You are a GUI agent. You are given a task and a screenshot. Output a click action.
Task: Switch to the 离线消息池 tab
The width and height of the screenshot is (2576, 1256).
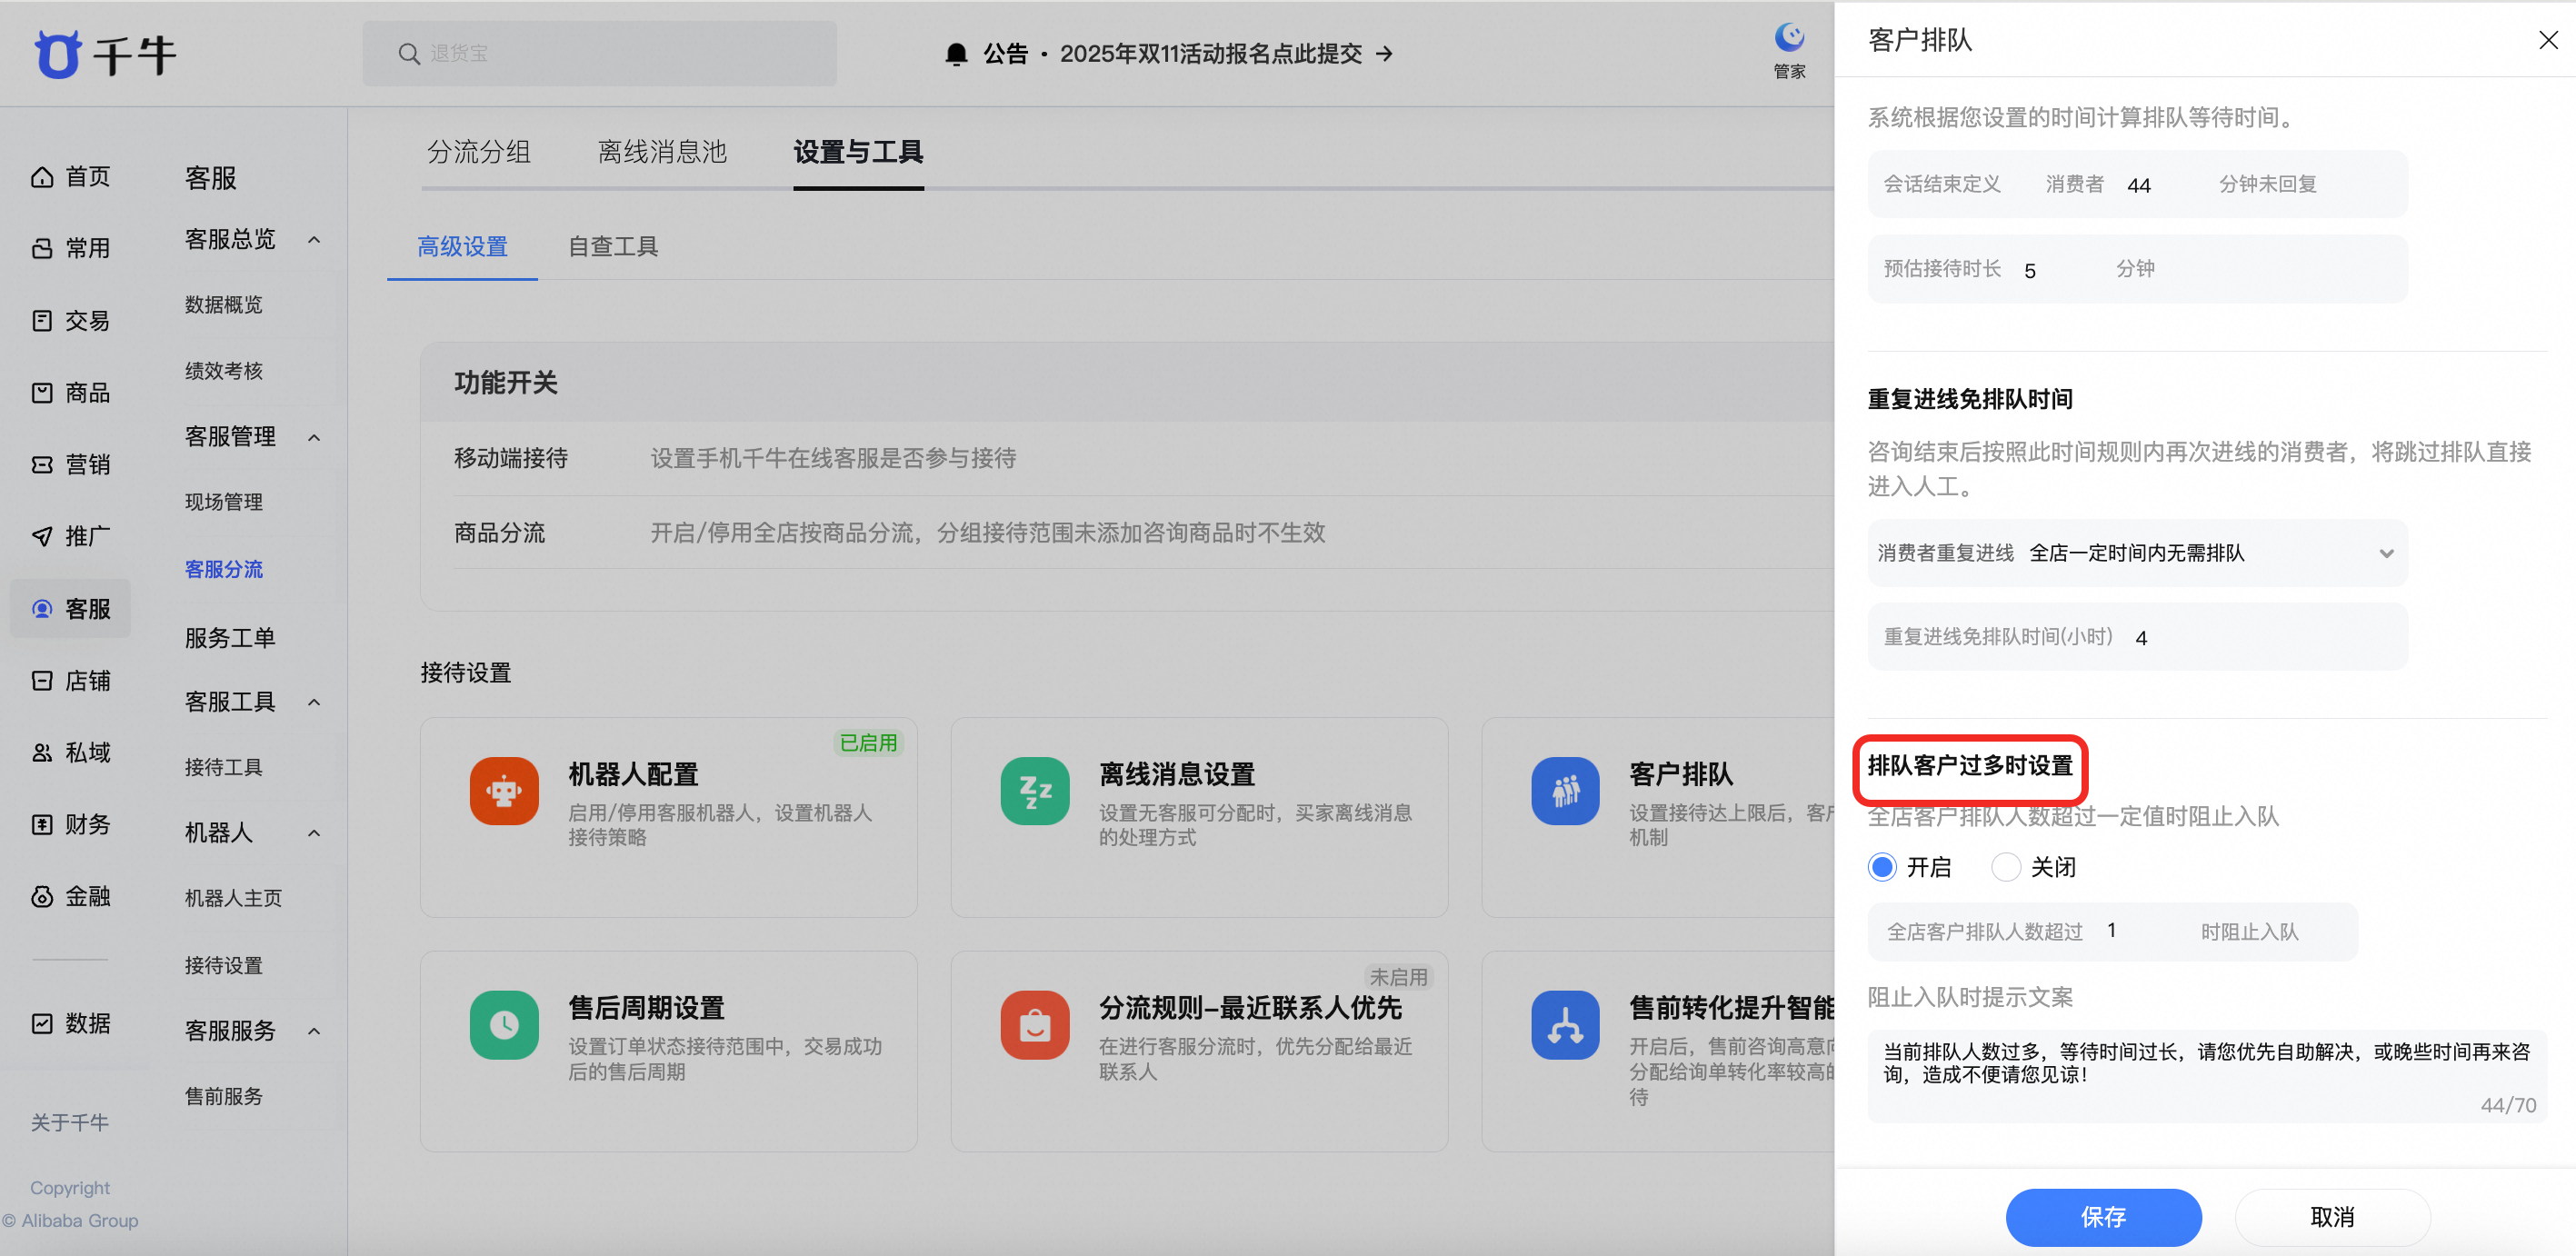662,152
